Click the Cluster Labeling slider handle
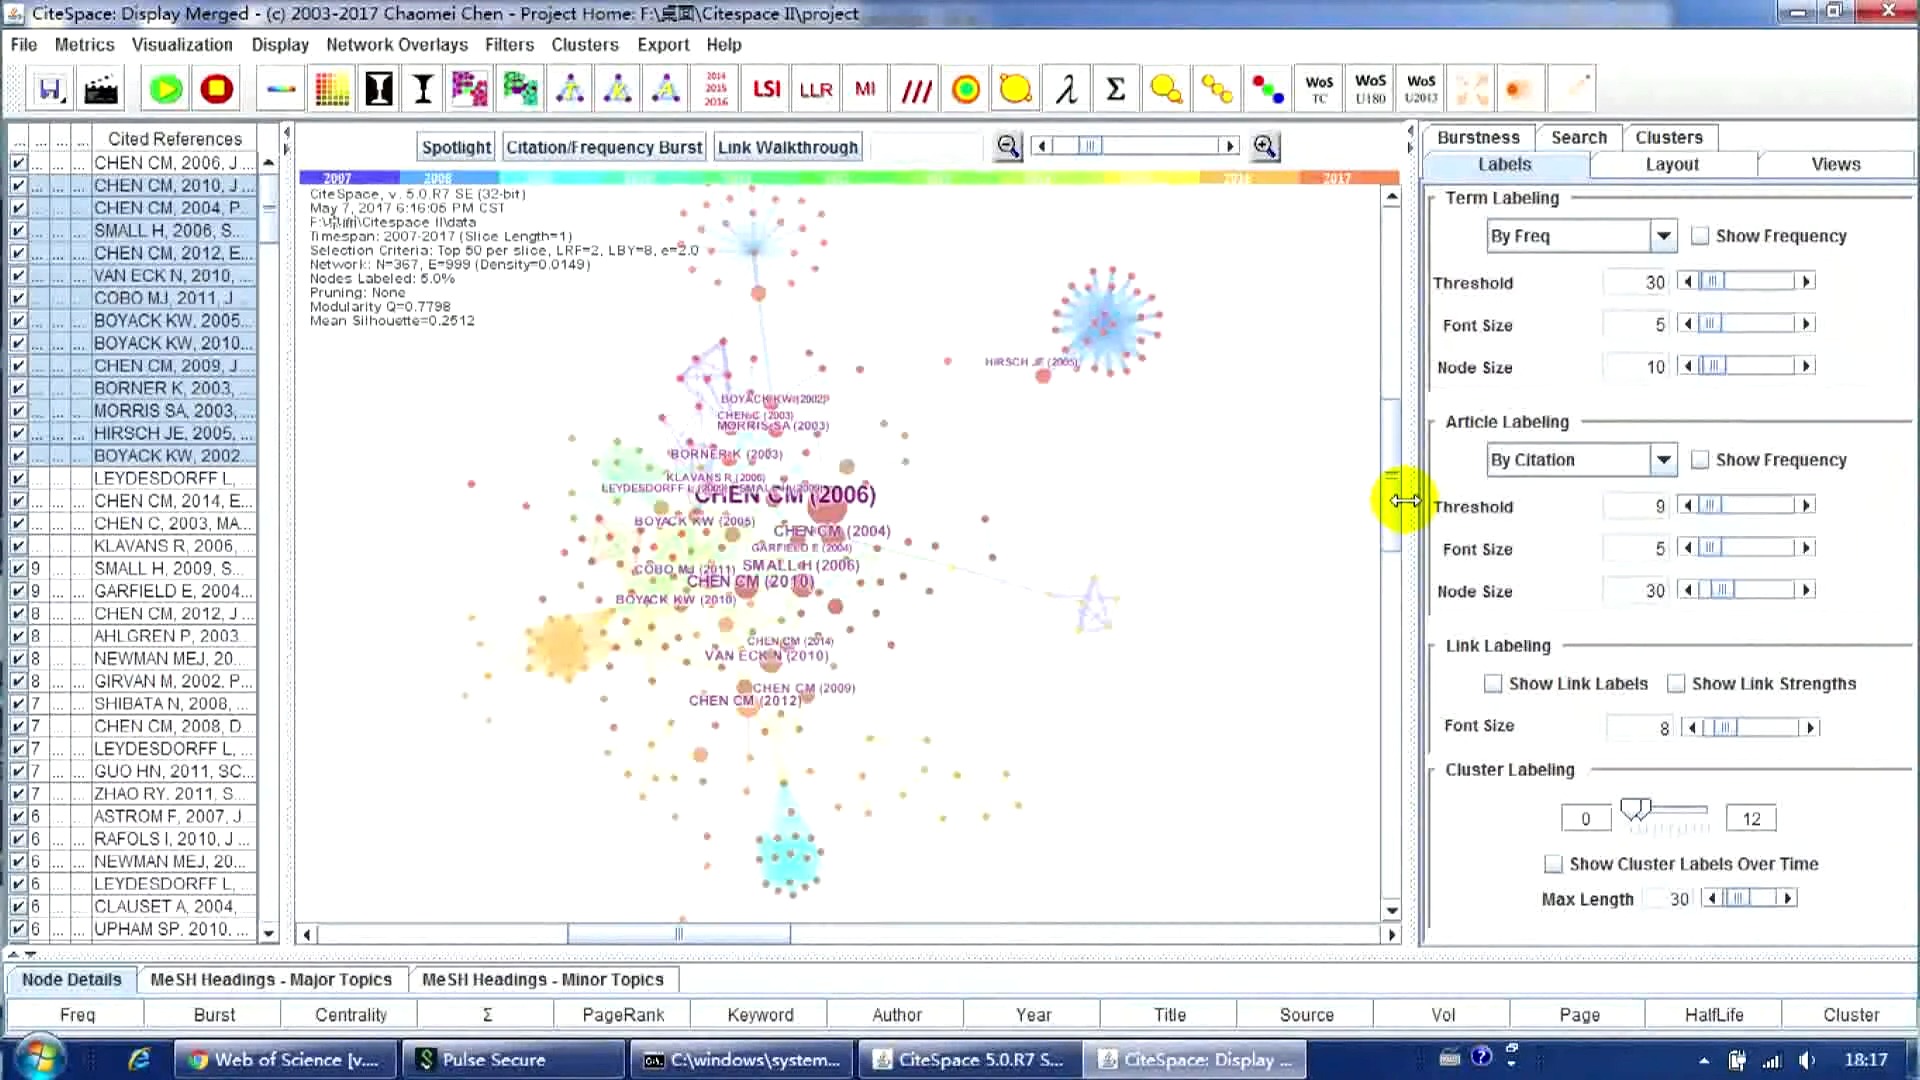This screenshot has height=1080, width=1920. tap(1635, 809)
